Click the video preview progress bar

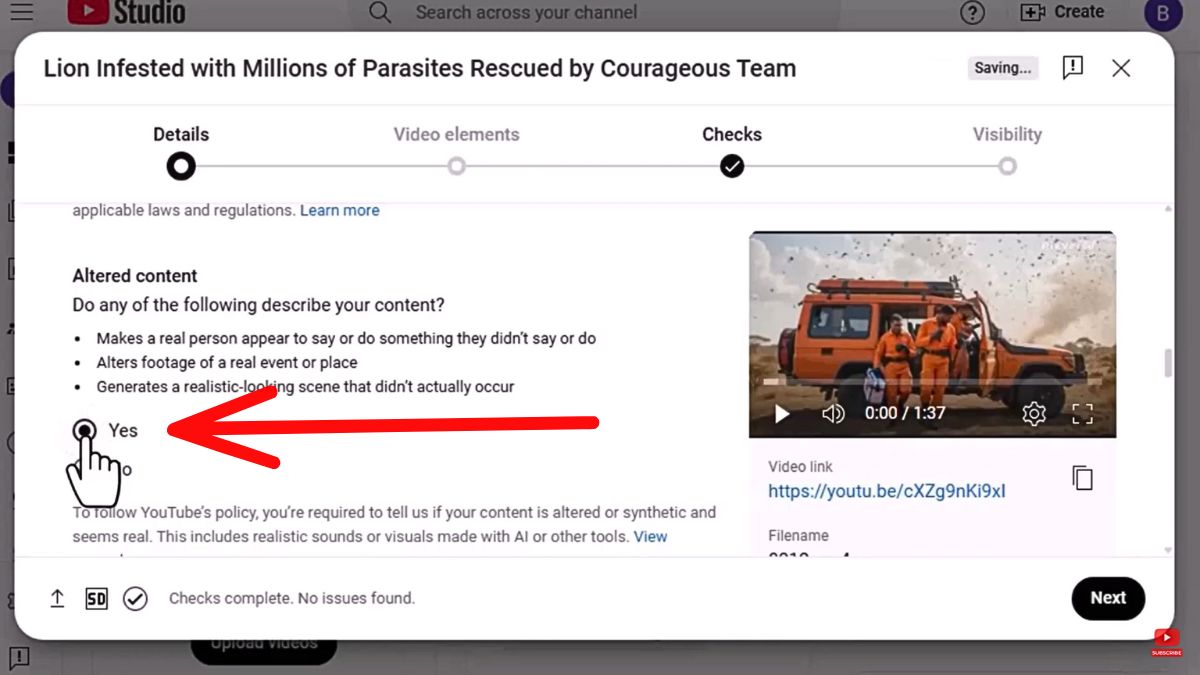(x=932, y=383)
